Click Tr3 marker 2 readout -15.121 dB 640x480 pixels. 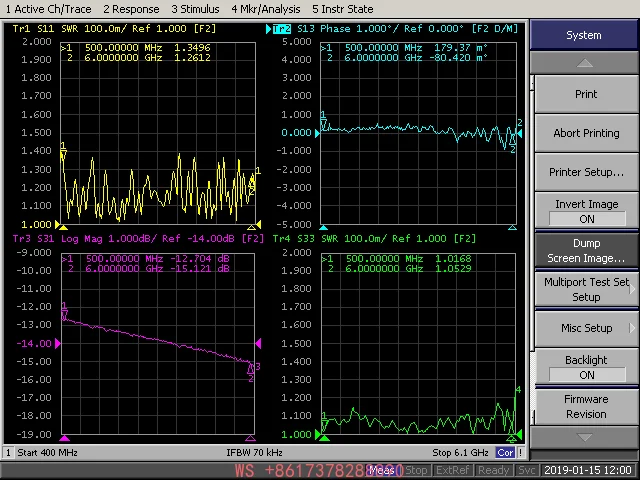click(x=200, y=269)
